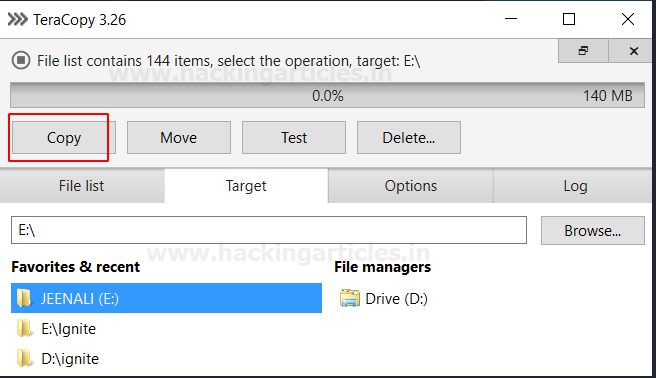Run the Test operation

pyautogui.click(x=294, y=138)
